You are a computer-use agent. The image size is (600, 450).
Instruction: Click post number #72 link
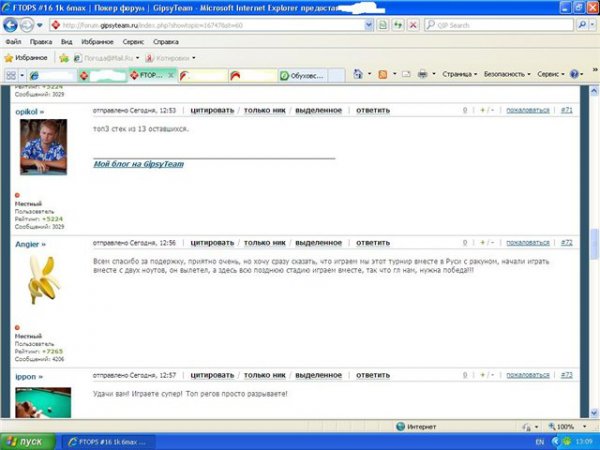click(x=566, y=242)
